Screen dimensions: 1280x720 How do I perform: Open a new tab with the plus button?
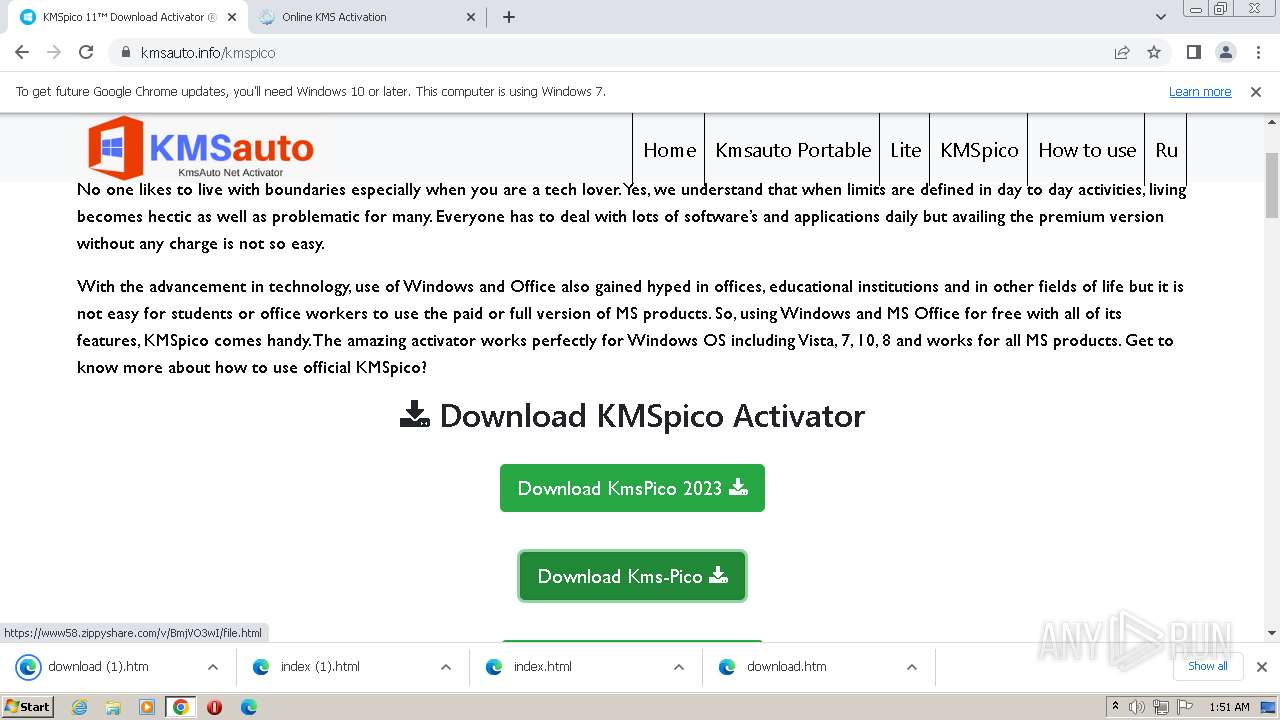coord(508,17)
